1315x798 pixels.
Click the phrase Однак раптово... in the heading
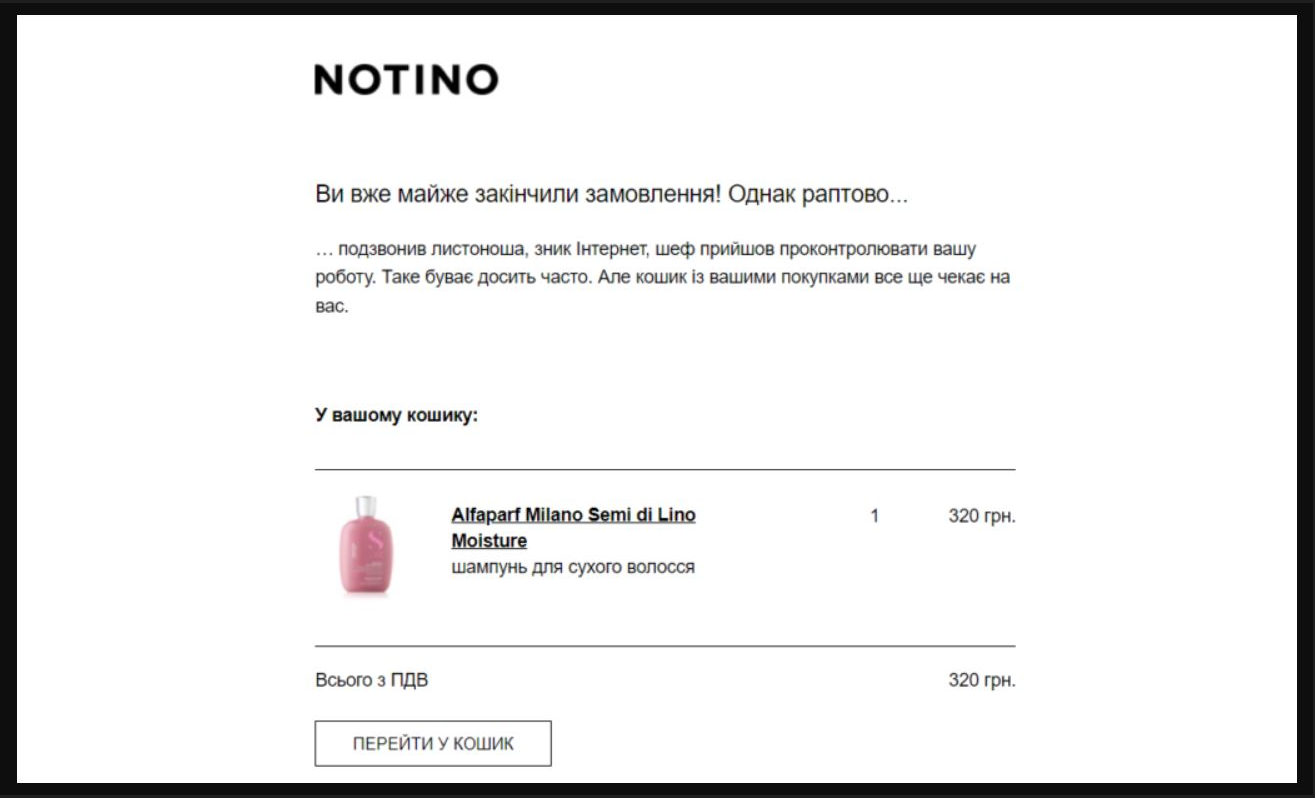click(x=818, y=194)
